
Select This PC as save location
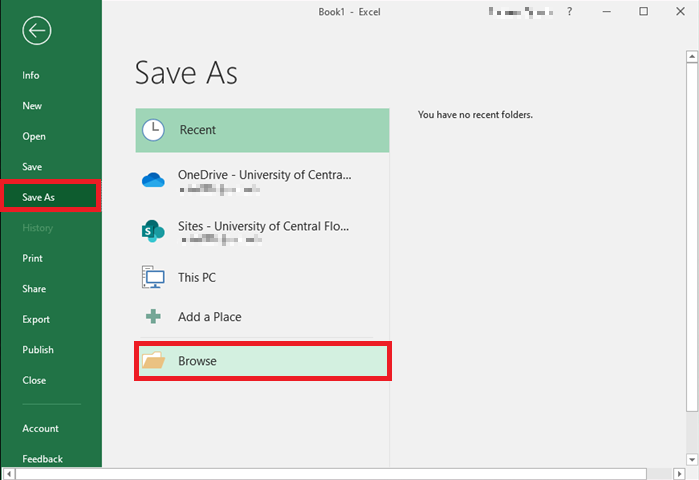tap(262, 277)
